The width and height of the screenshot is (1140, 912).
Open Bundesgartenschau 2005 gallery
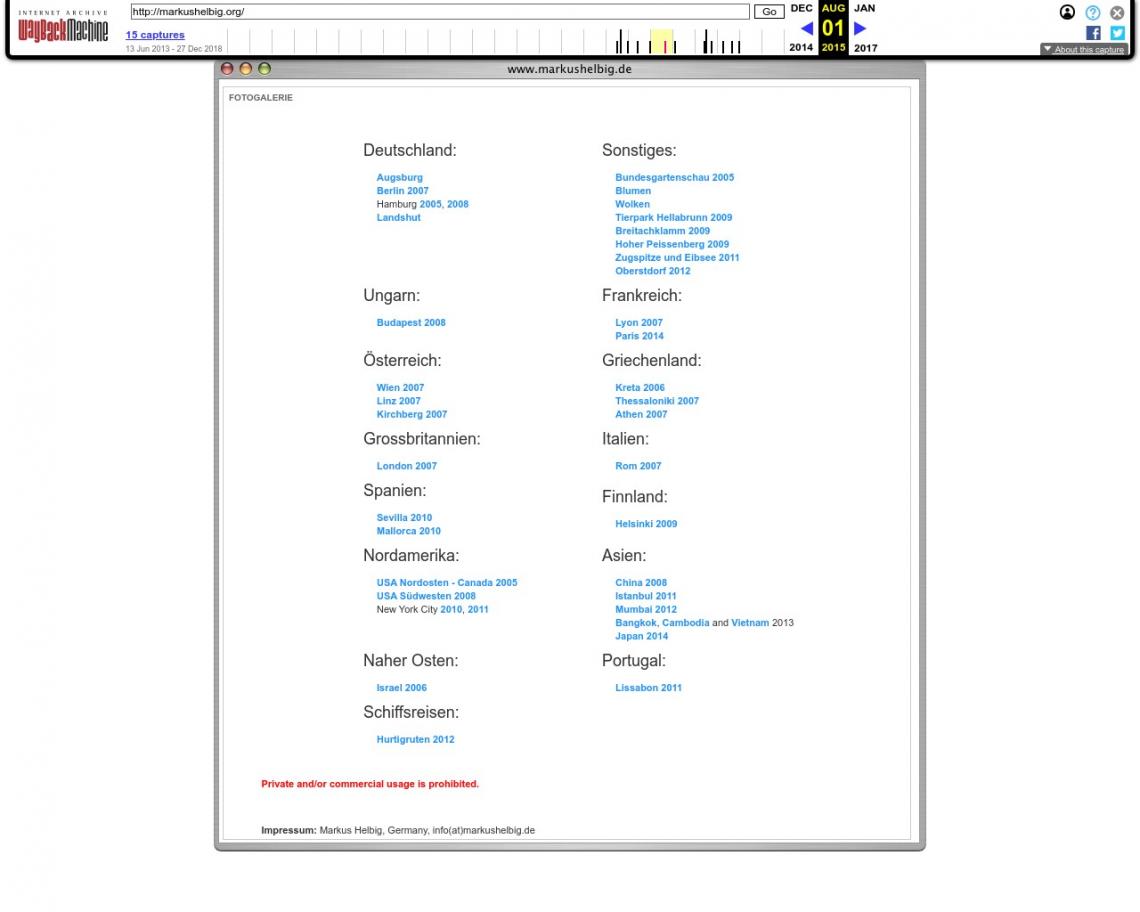coord(674,177)
